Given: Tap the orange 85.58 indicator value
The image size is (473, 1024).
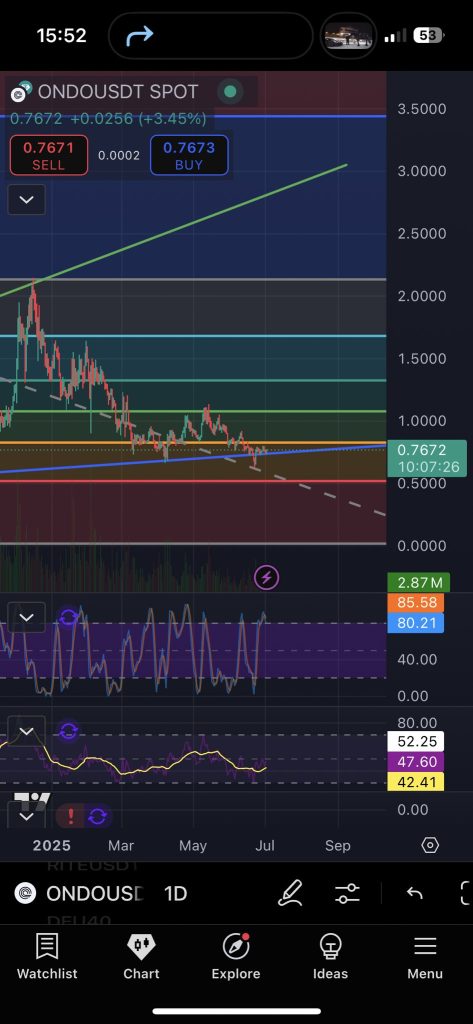Looking at the screenshot, I should click(416, 602).
